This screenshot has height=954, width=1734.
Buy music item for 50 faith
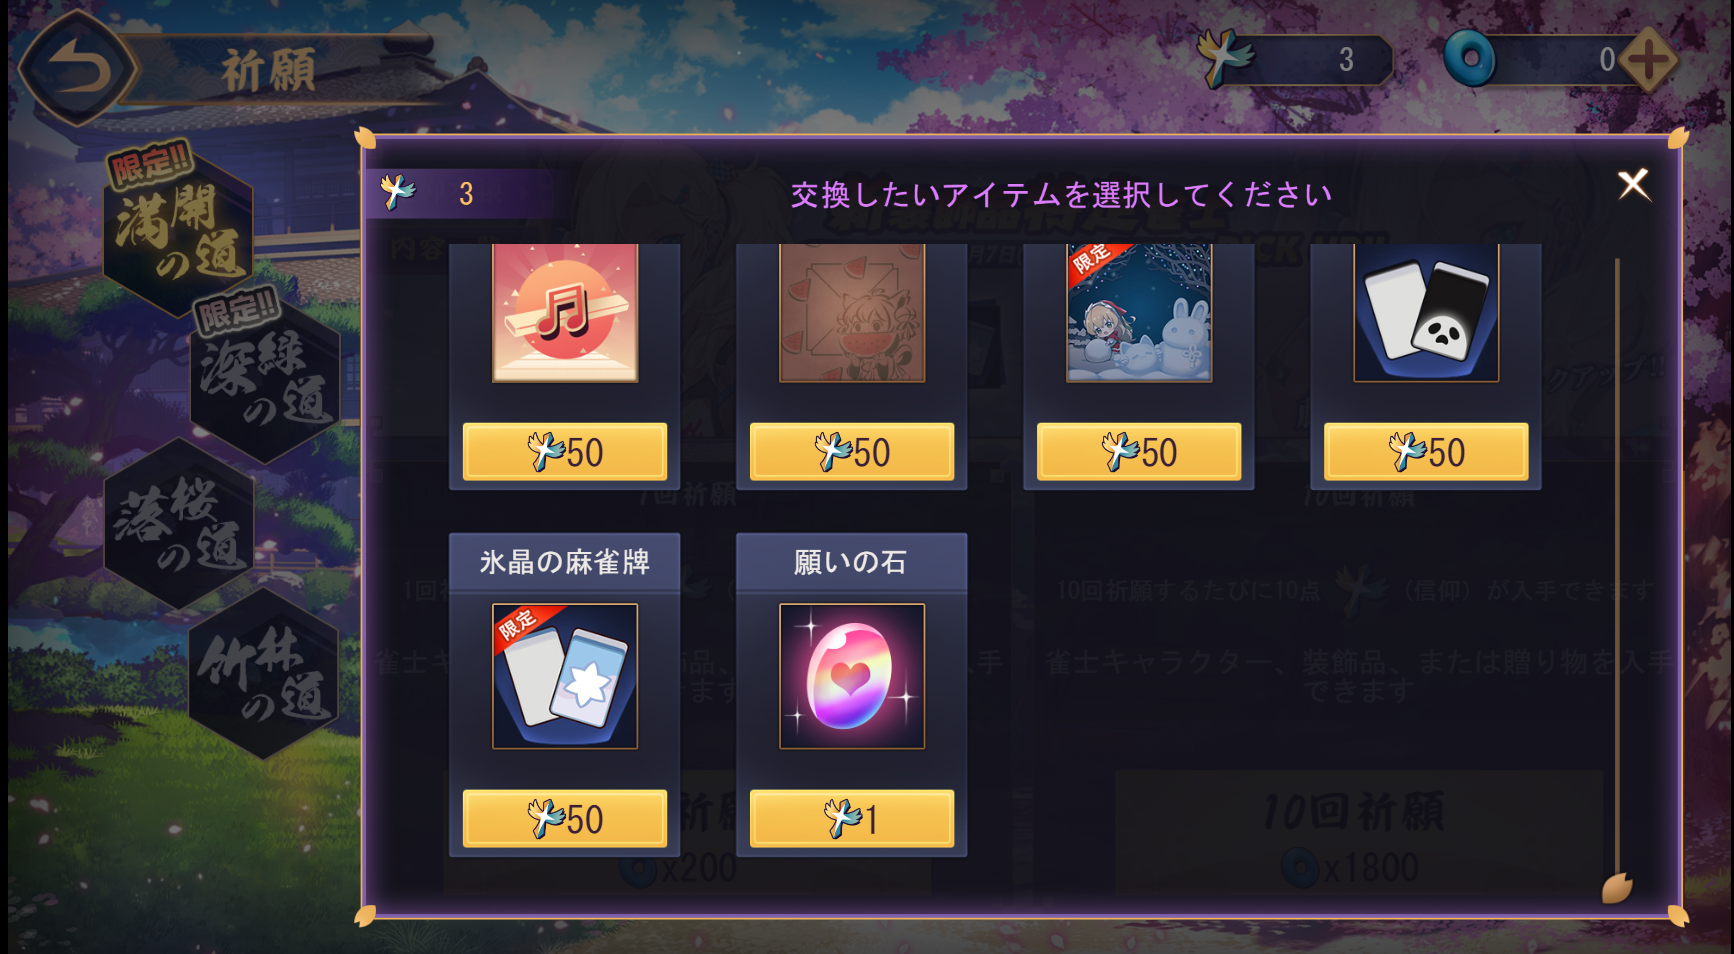(x=565, y=452)
